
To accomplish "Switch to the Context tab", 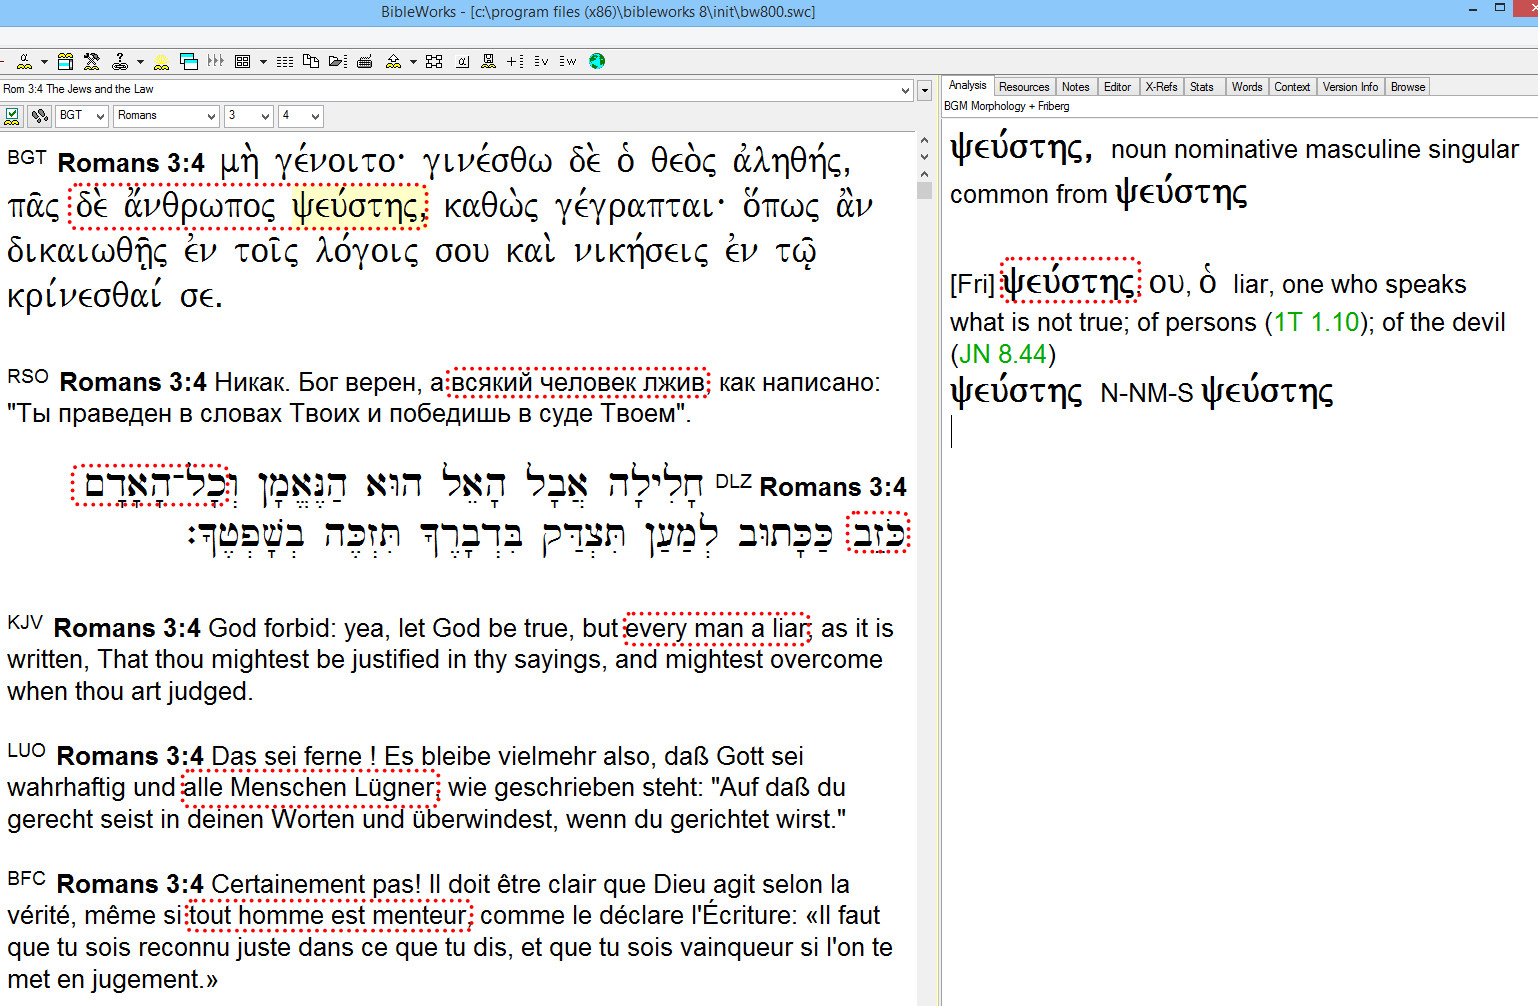I will coord(1292,87).
